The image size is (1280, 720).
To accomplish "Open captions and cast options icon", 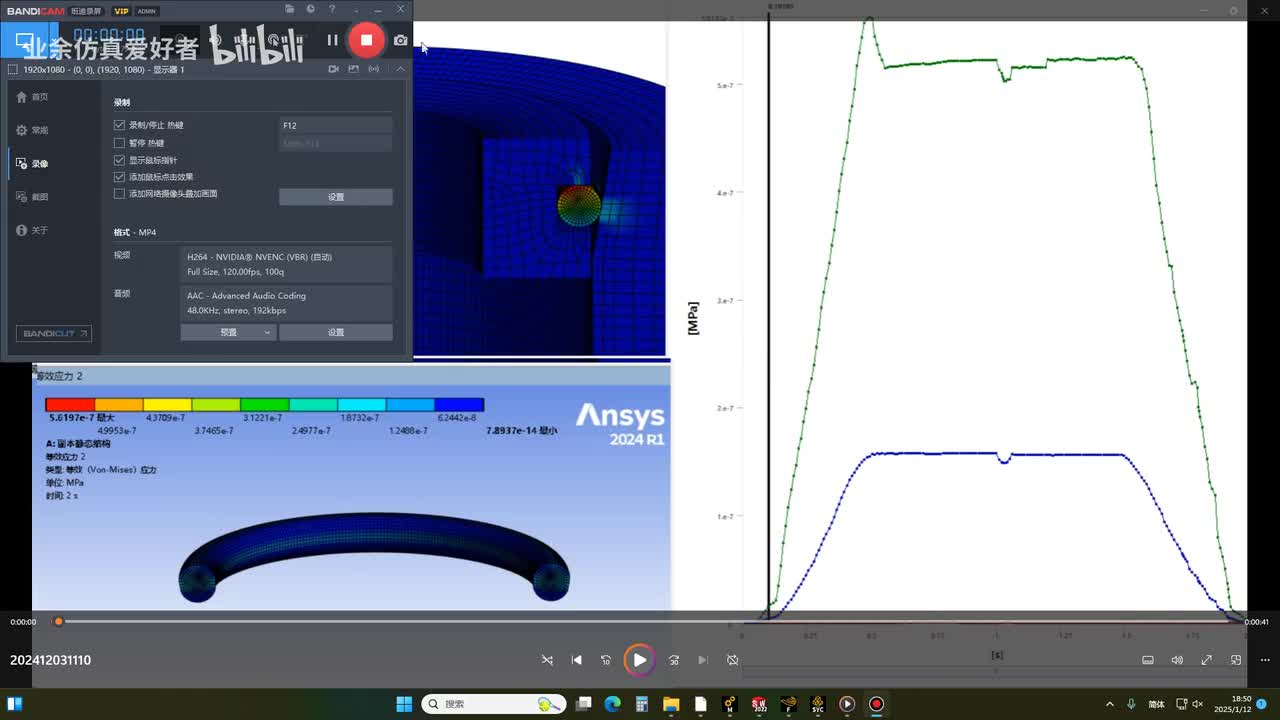I will pos(1148,660).
